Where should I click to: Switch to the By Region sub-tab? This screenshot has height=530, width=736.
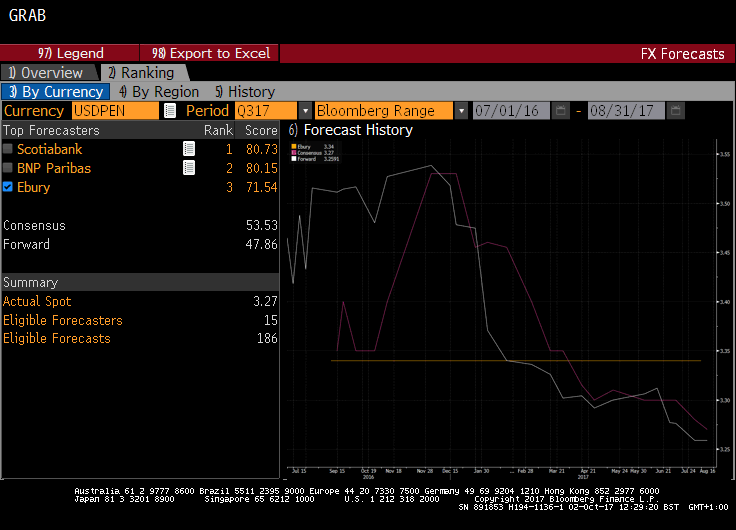(x=159, y=92)
